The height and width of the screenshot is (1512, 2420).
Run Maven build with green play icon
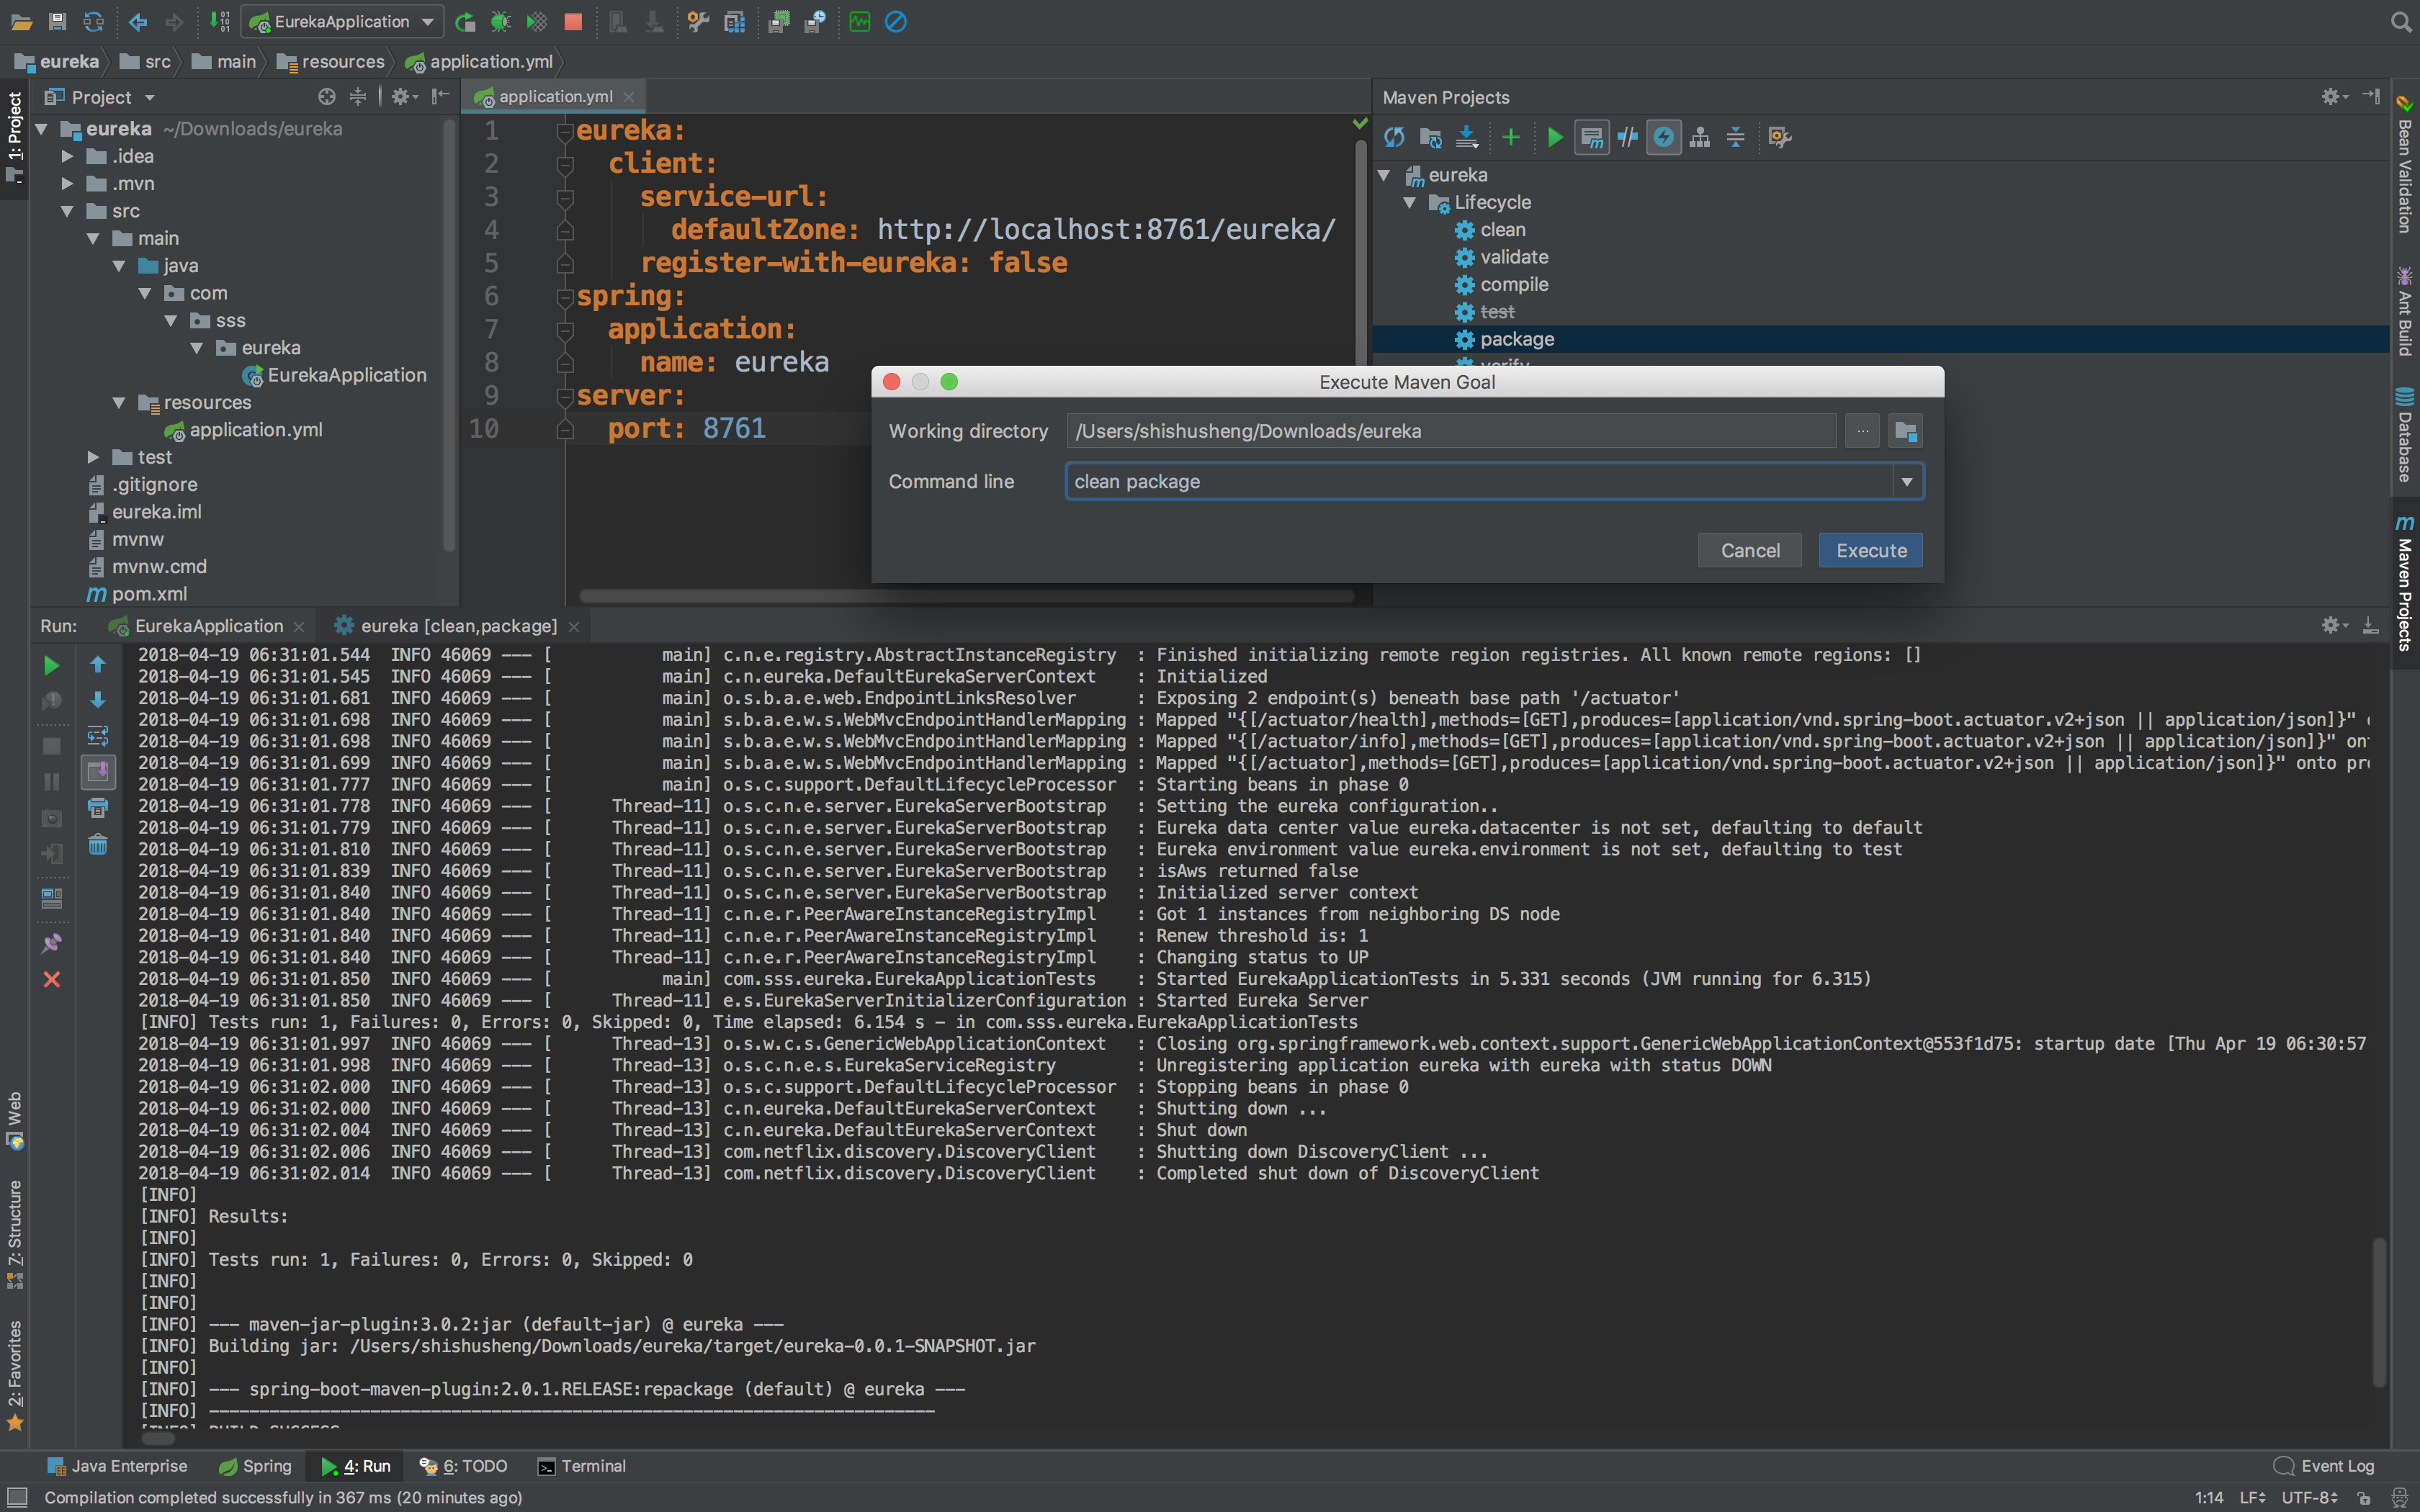click(1555, 137)
